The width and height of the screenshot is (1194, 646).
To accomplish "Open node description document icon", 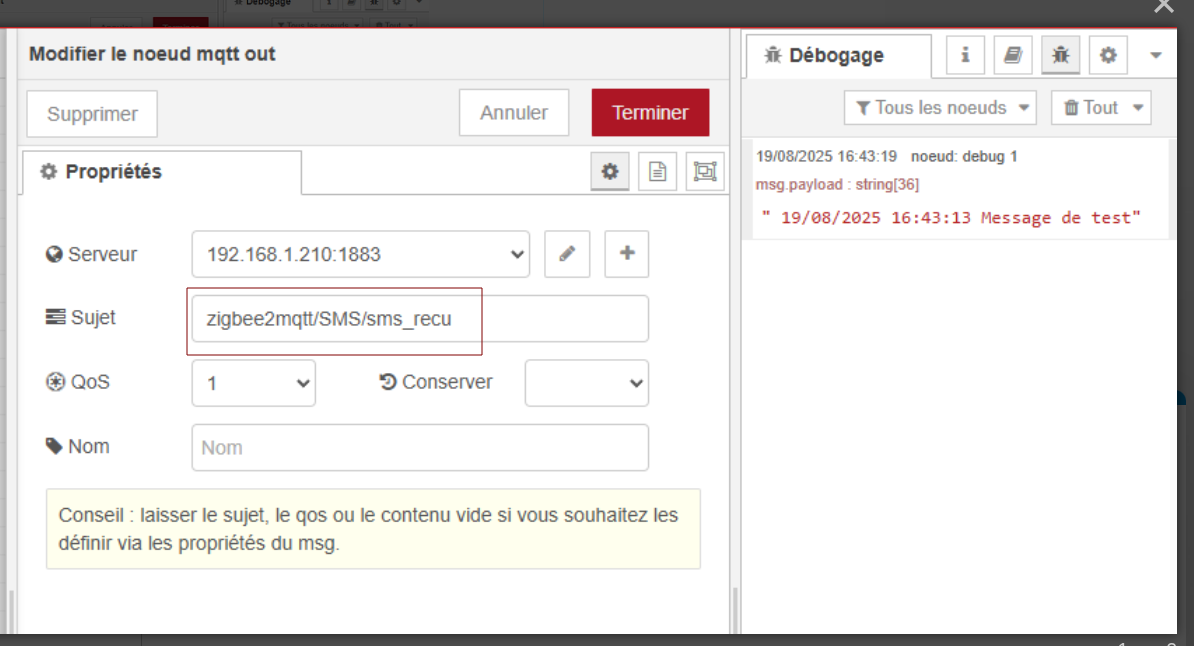I will (657, 172).
